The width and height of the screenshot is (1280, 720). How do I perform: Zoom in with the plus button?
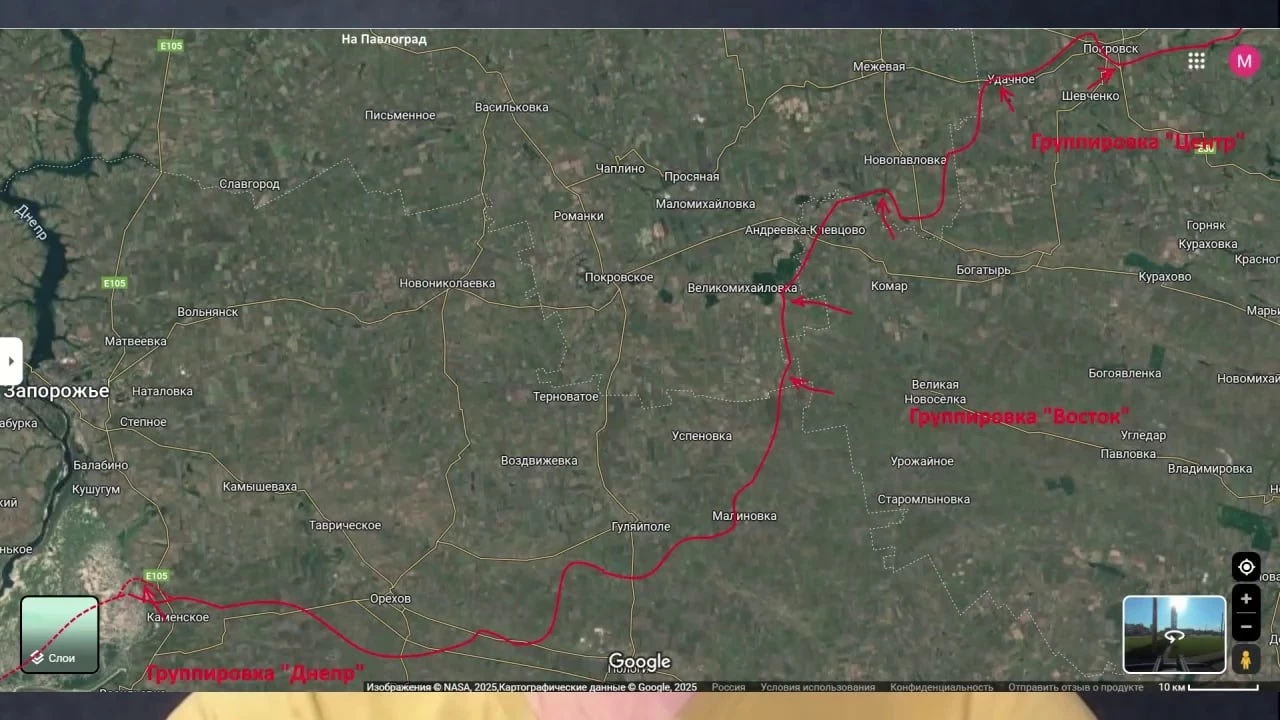1246,599
